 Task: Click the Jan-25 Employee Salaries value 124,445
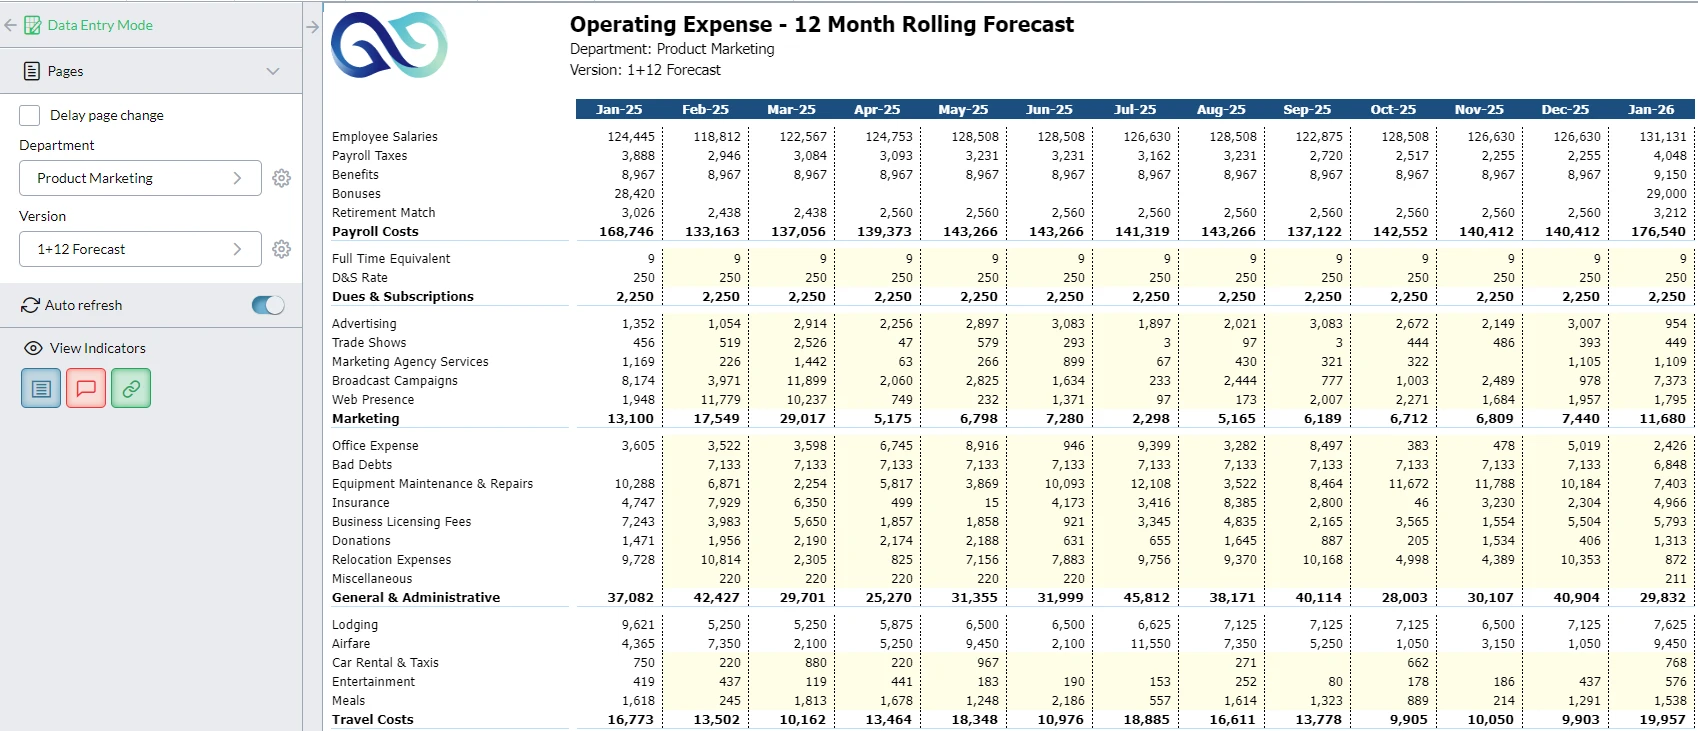631,136
